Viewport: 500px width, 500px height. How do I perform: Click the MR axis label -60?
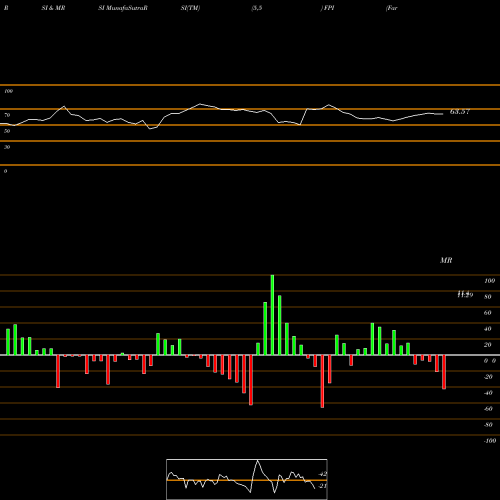coord(488,409)
